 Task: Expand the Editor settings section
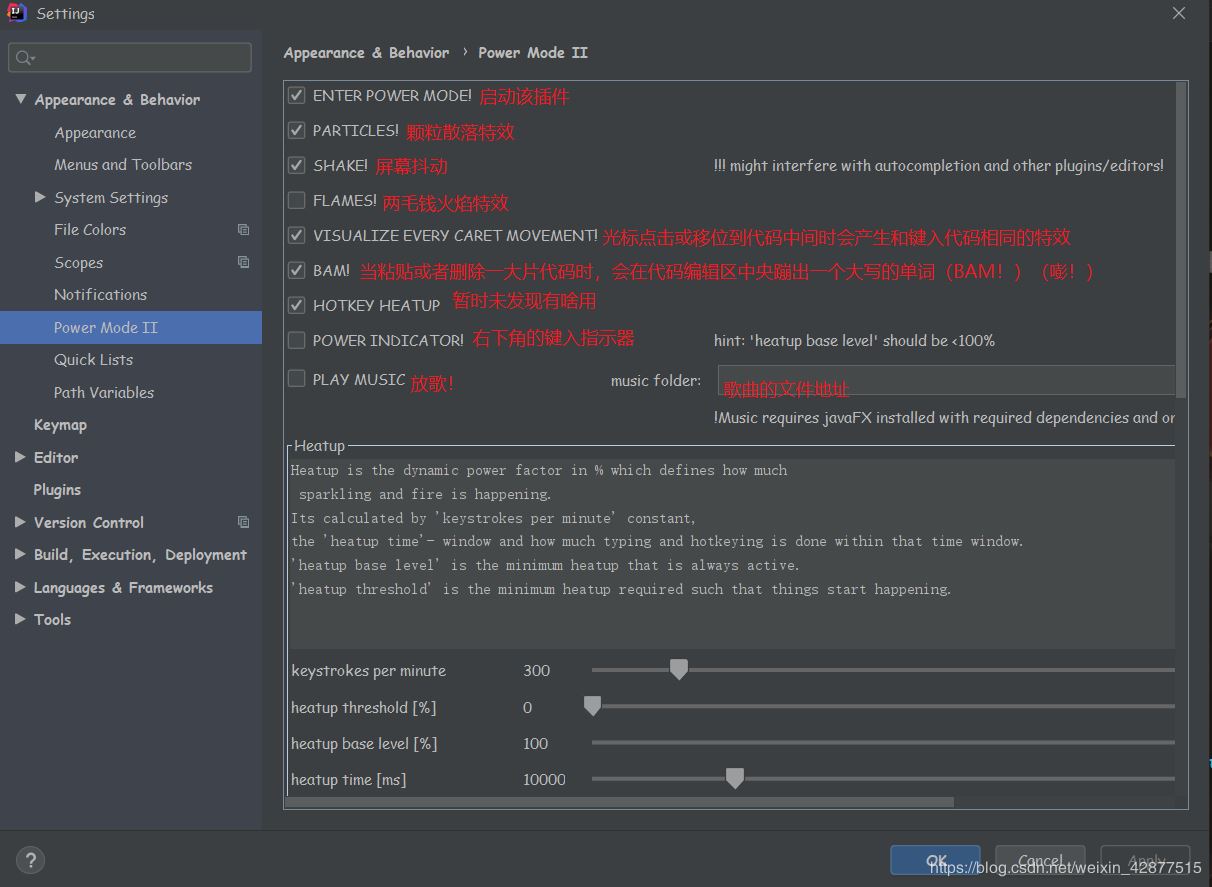(20, 457)
